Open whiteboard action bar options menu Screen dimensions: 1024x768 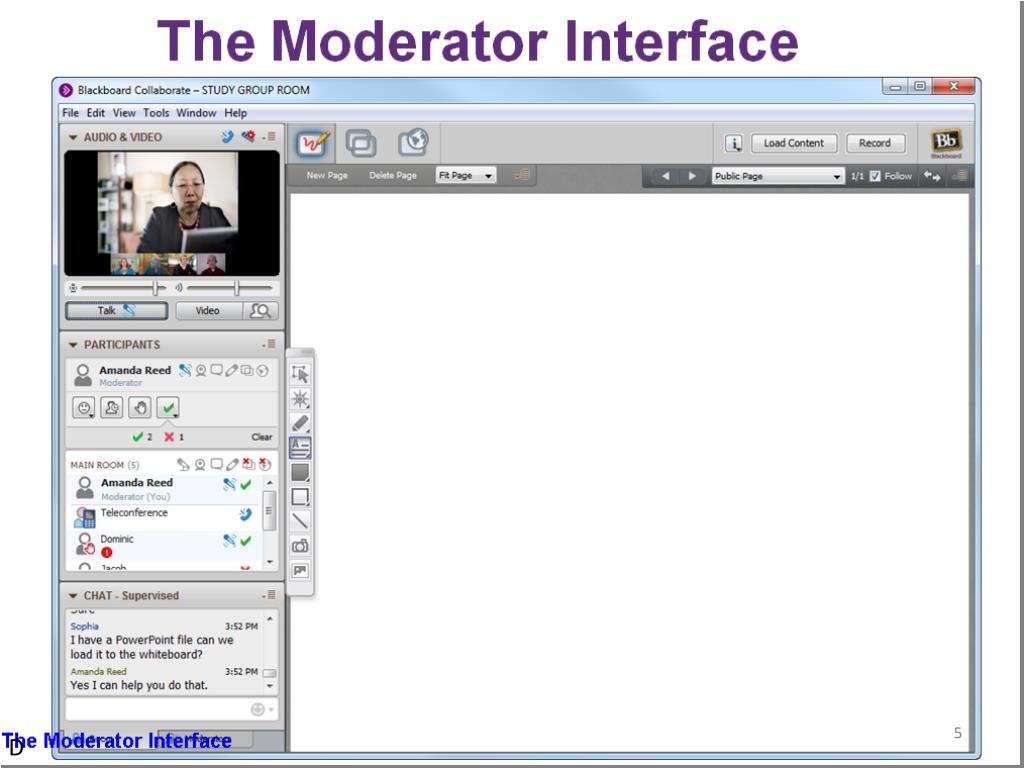[x=521, y=174]
